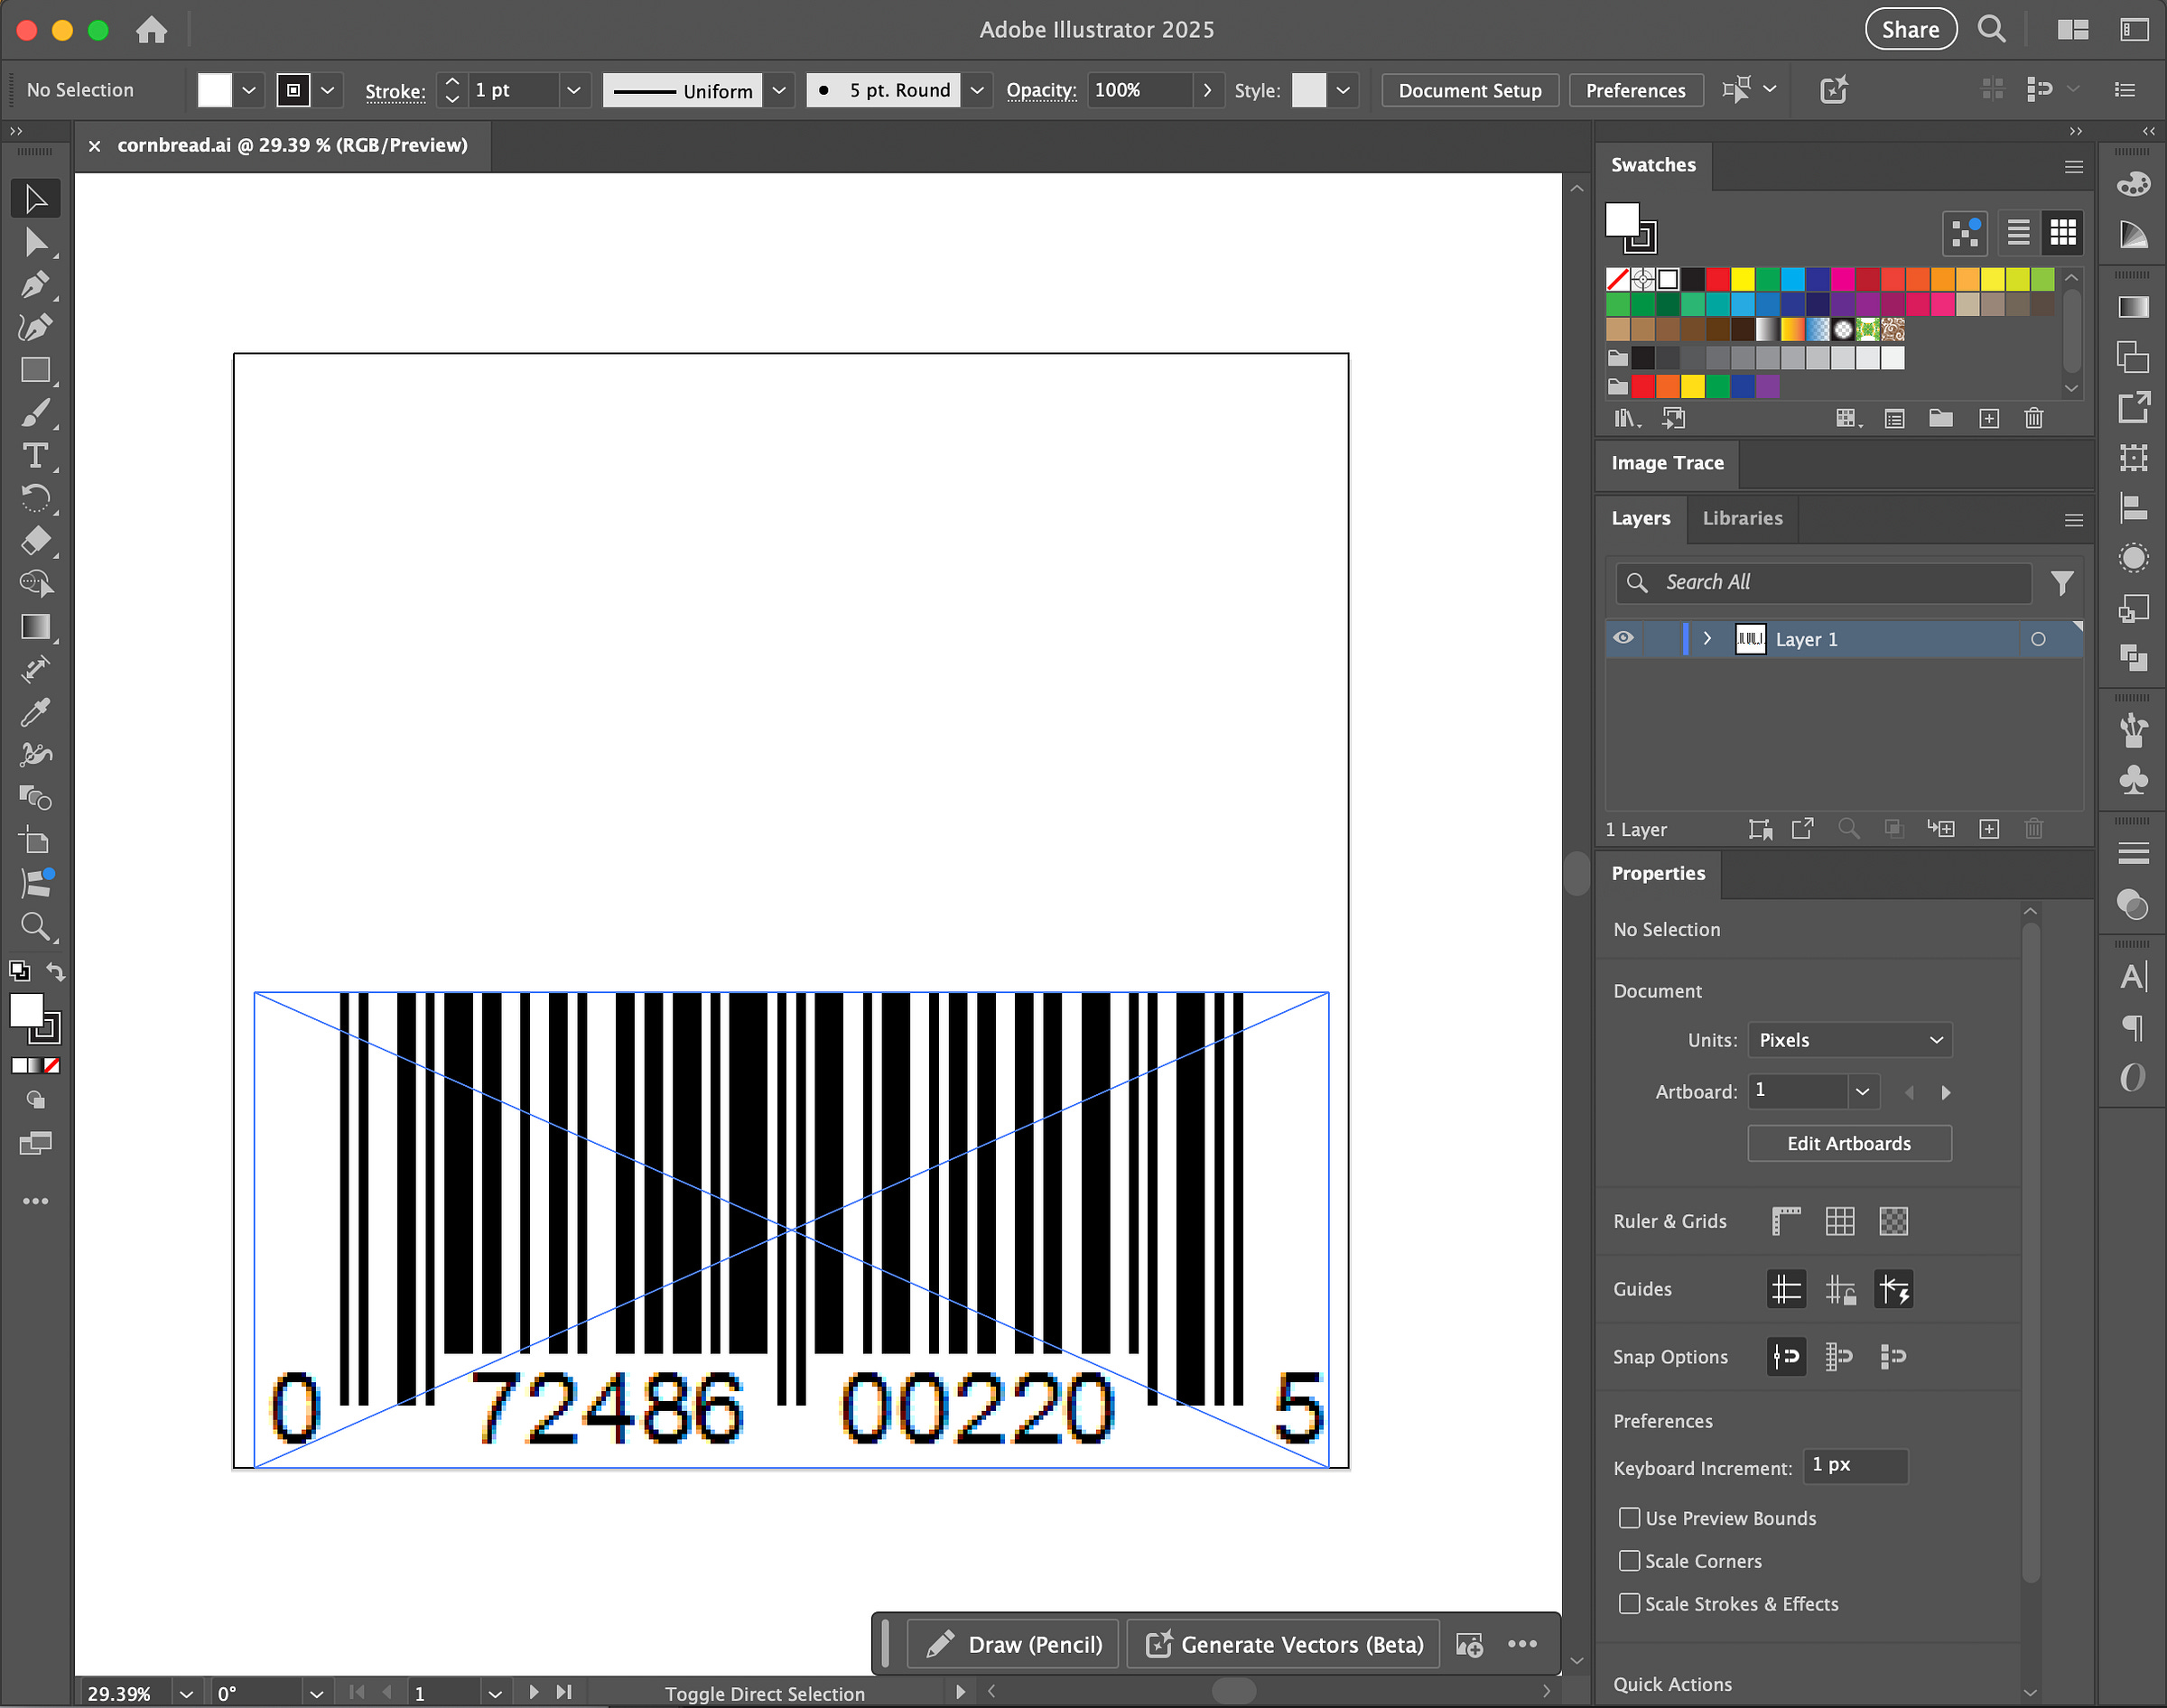Open Style dropdown arrow
This screenshot has width=2167, height=1708.
(1343, 90)
